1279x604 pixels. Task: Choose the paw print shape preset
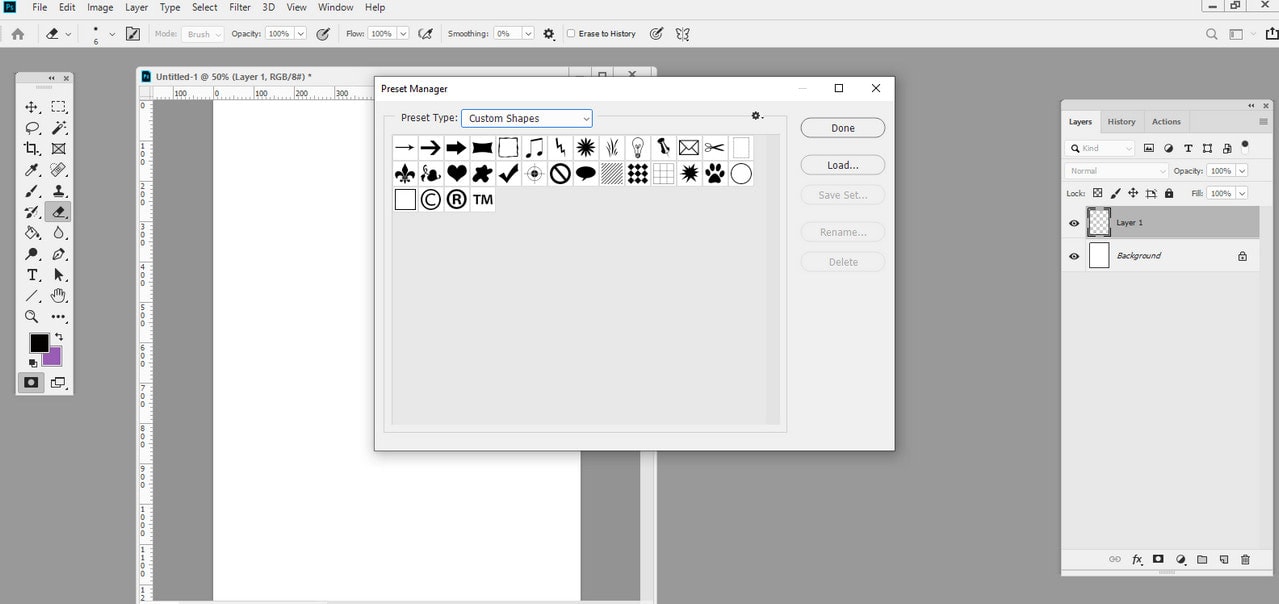715,174
